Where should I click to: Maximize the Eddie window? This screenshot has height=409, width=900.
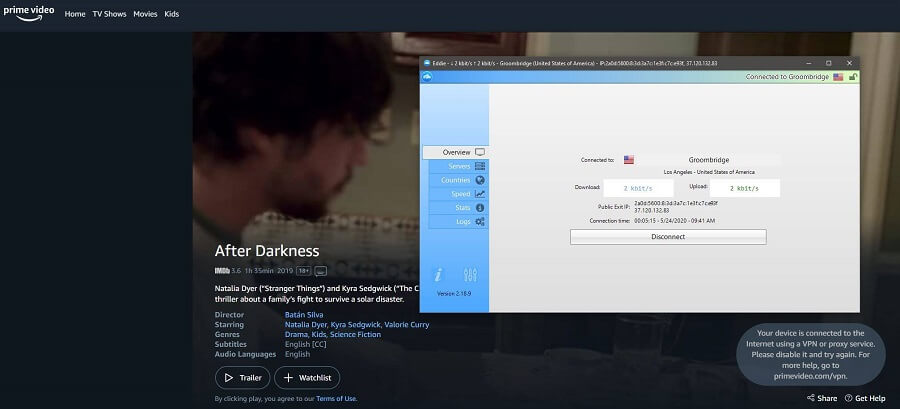[829, 63]
